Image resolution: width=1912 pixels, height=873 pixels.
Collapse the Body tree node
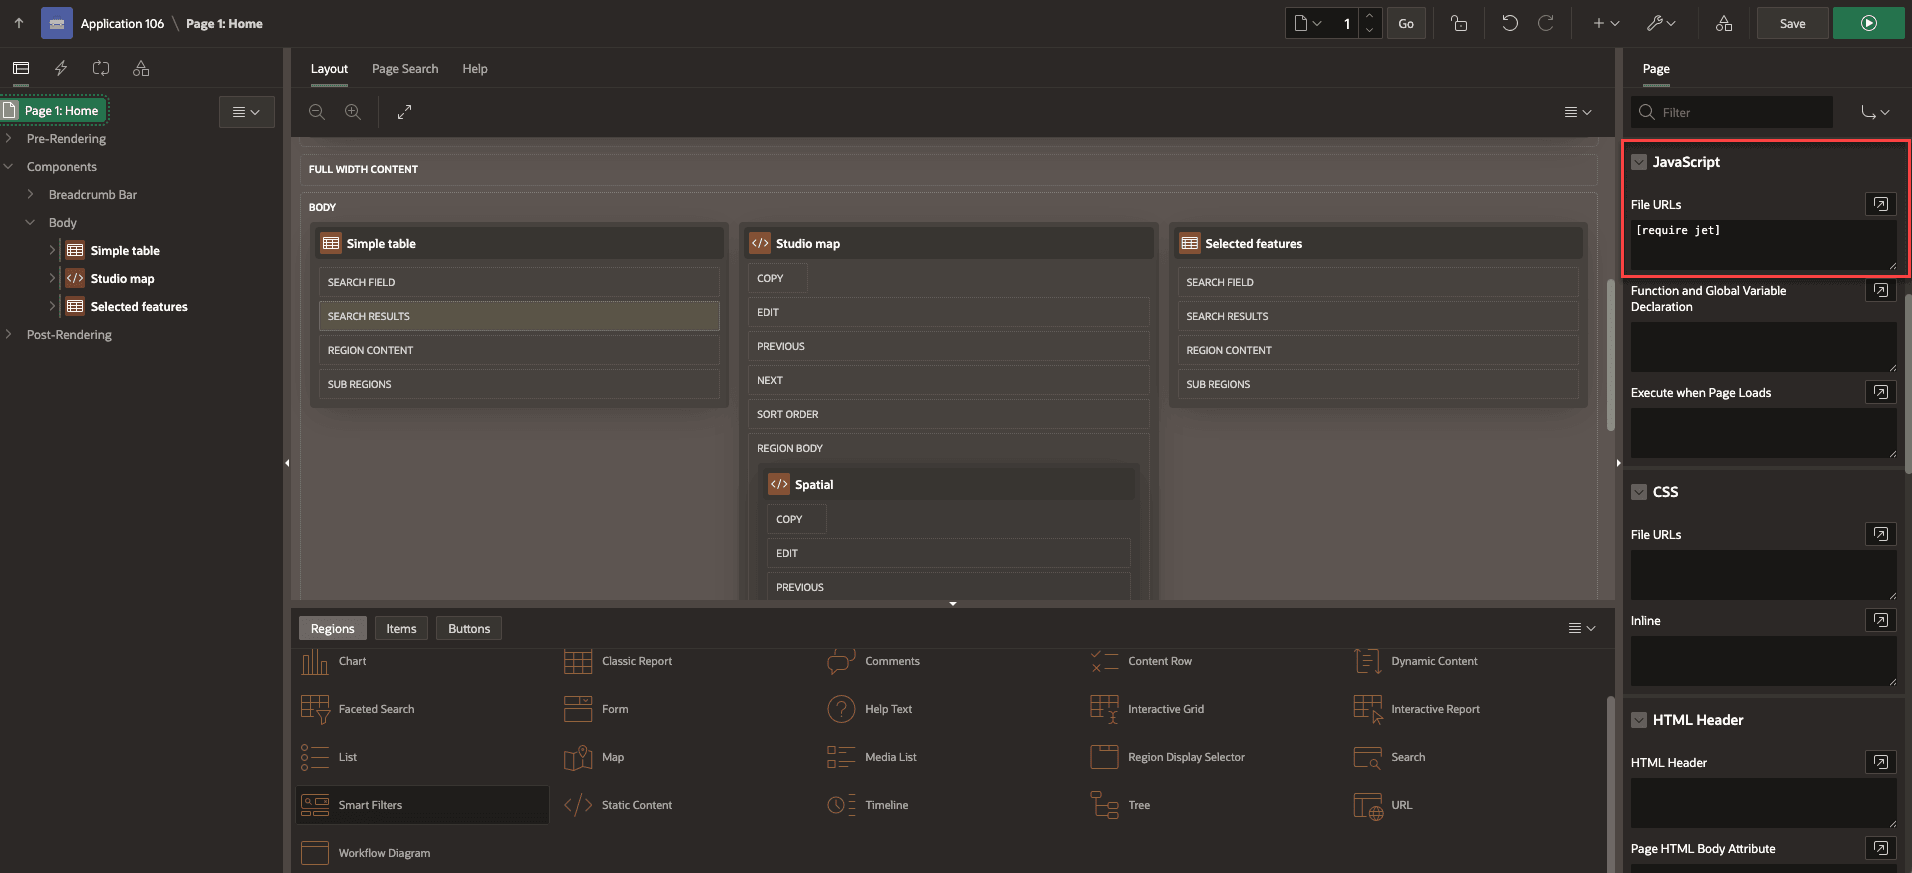[31, 223]
